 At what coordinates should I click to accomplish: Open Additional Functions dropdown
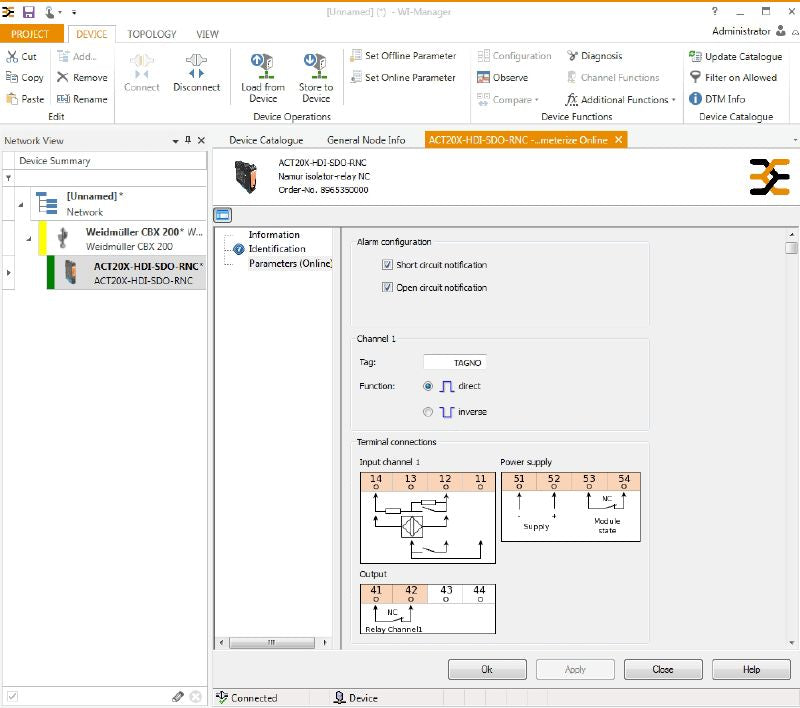click(673, 100)
